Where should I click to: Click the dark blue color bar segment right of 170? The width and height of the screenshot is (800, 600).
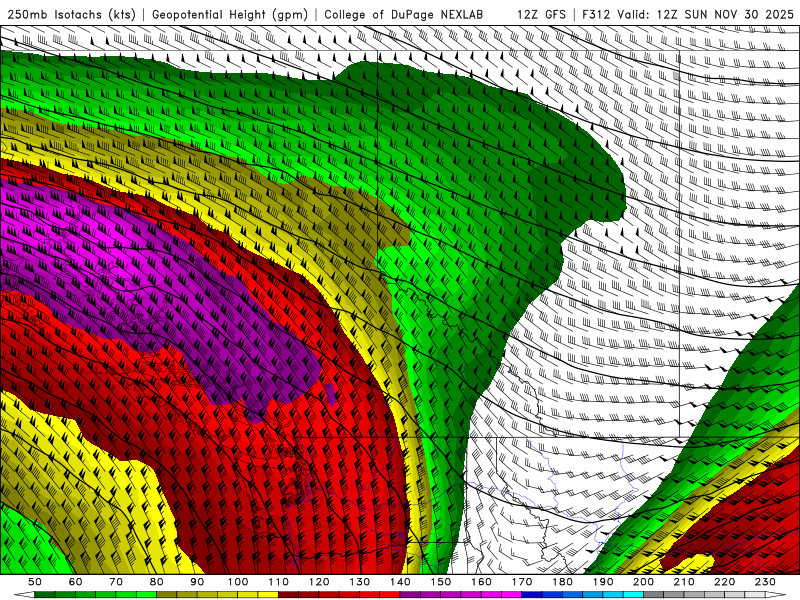click(x=532, y=595)
